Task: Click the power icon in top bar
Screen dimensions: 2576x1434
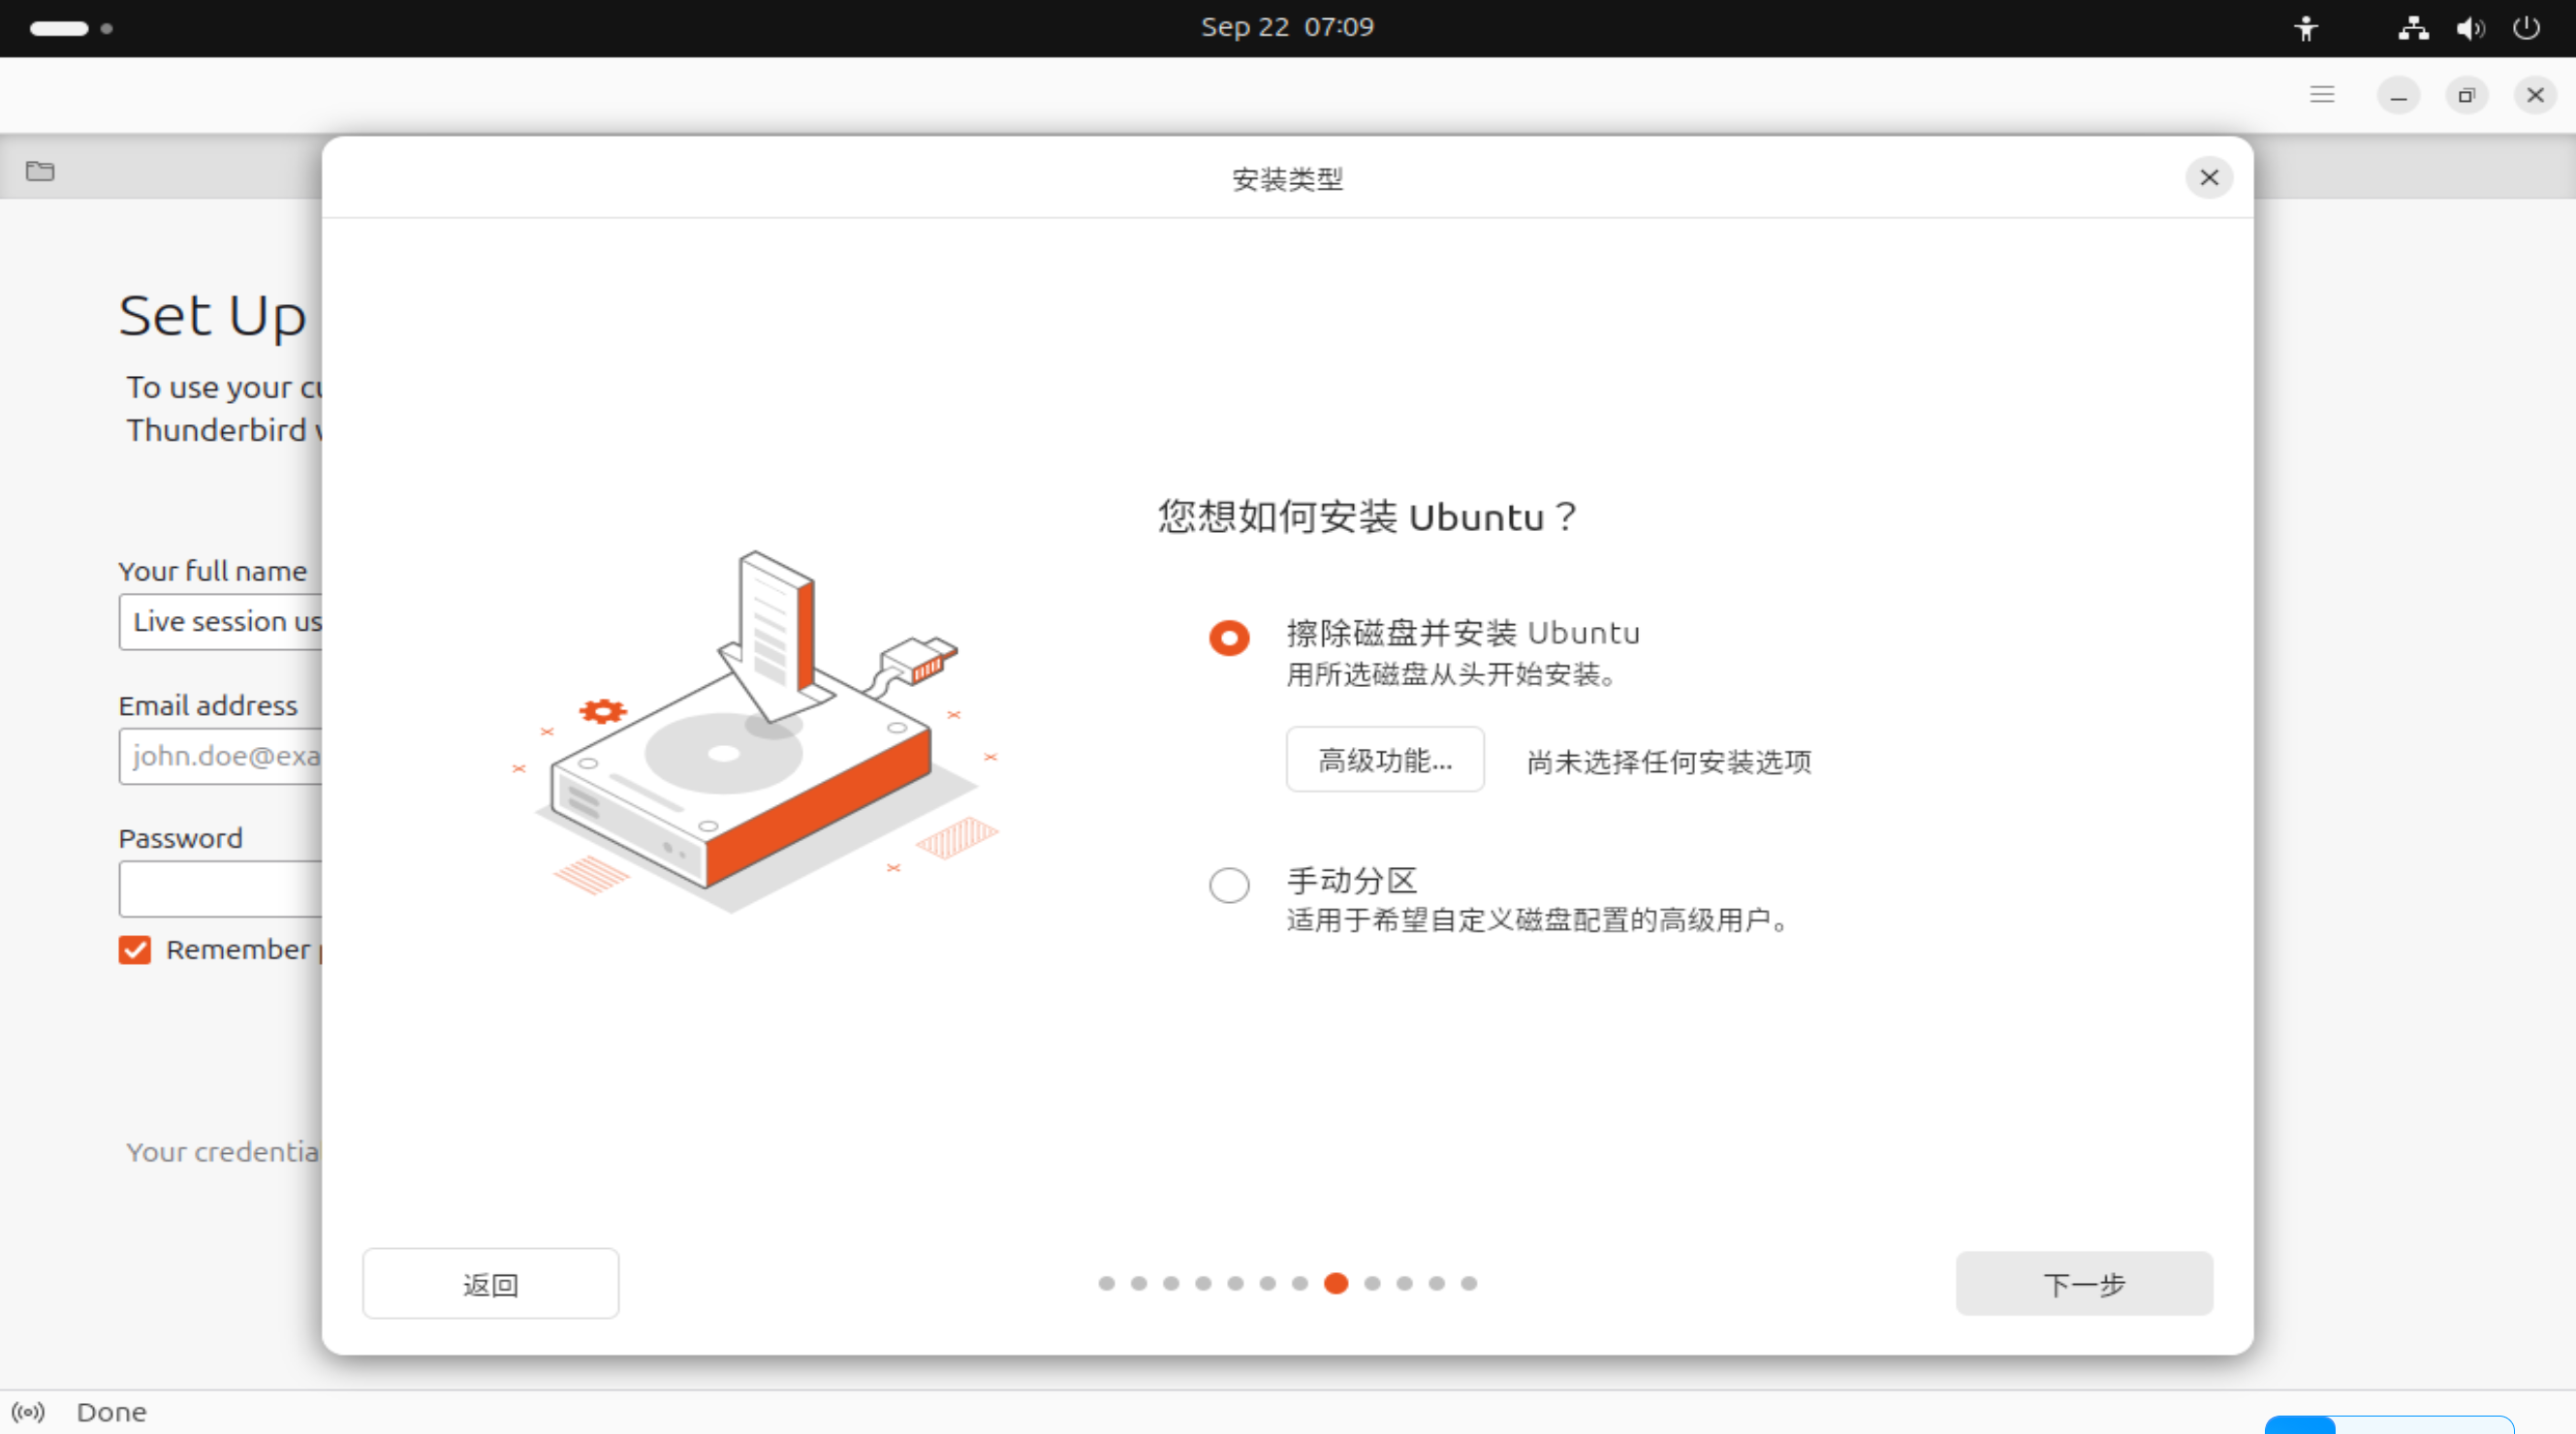Action: 2526,28
